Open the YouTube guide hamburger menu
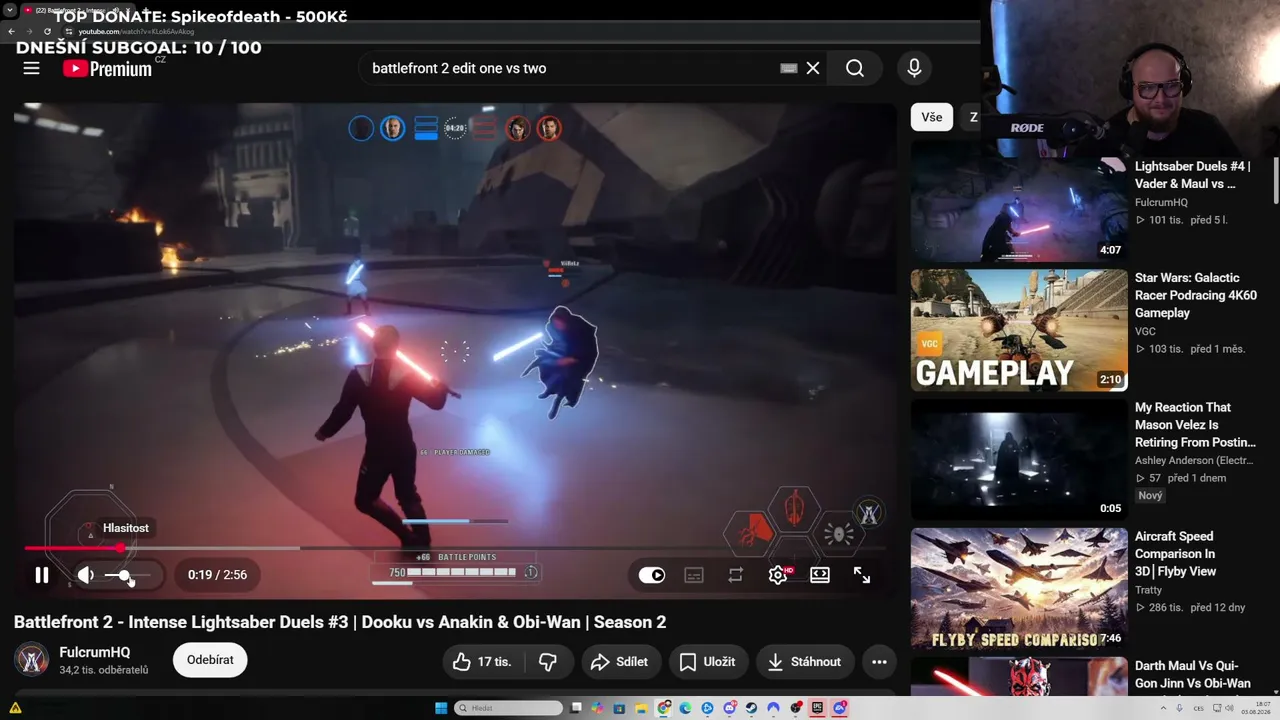1280x720 pixels. click(x=31, y=68)
